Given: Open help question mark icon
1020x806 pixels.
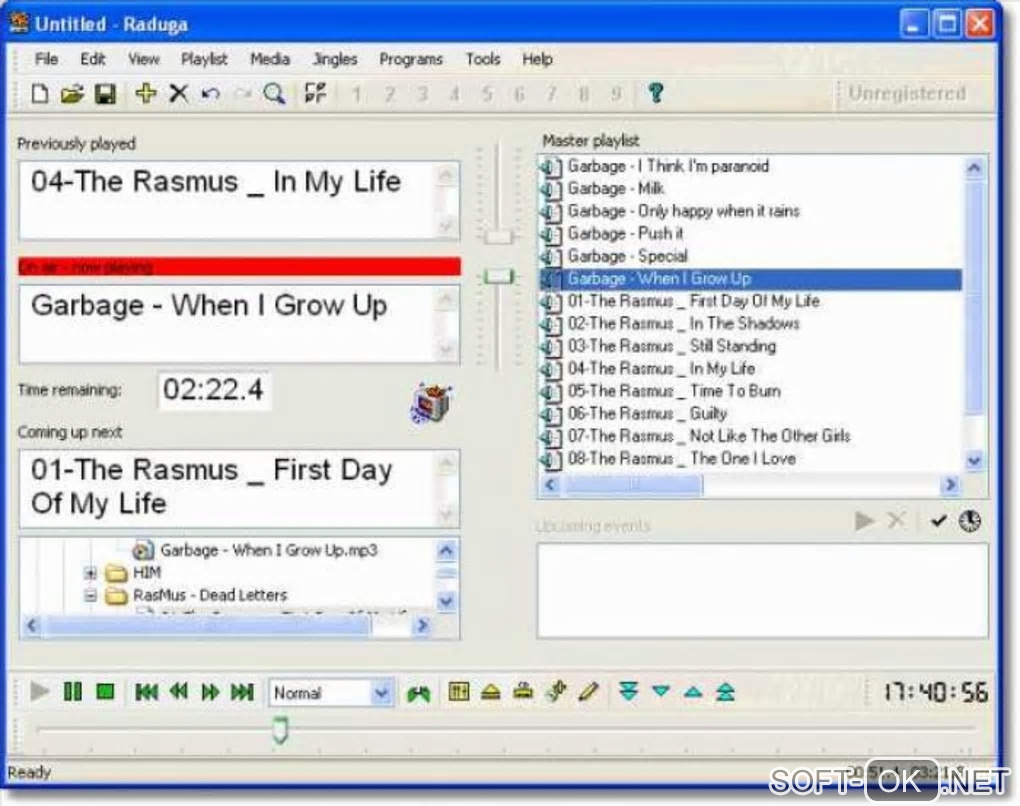Looking at the screenshot, I should point(656,93).
